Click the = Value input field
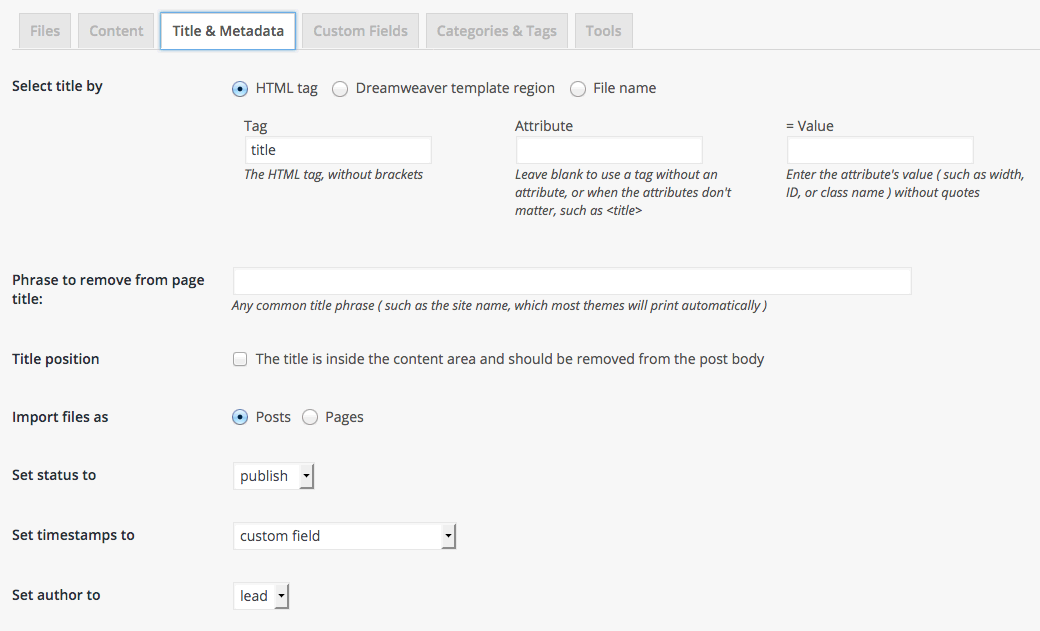 pyautogui.click(x=880, y=150)
